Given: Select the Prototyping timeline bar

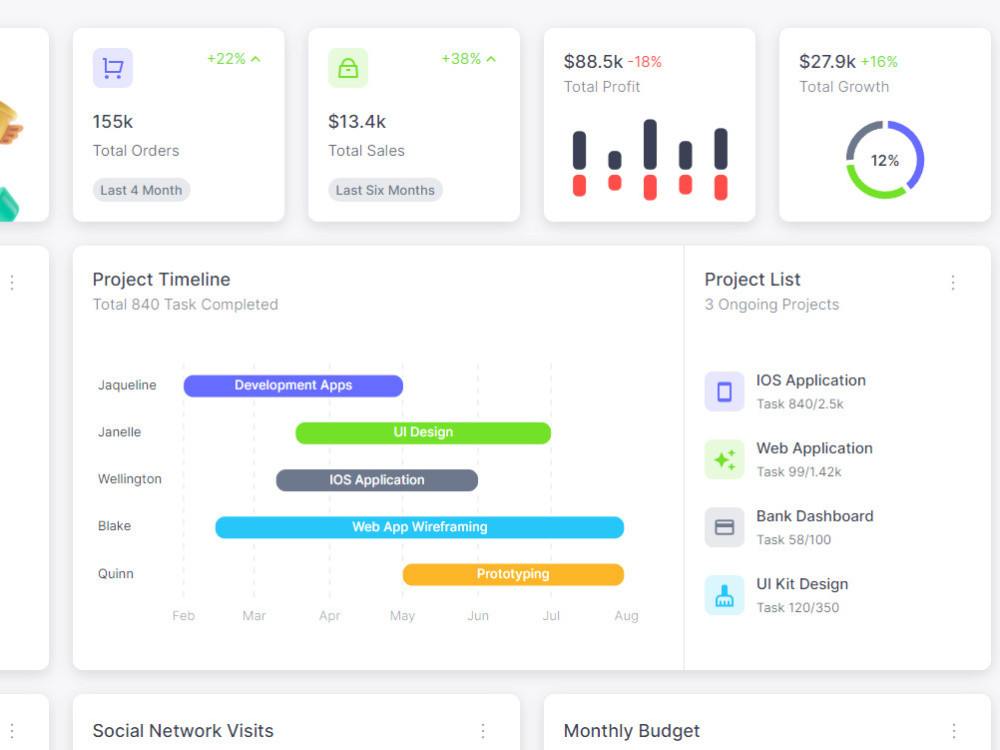Looking at the screenshot, I should (x=513, y=575).
